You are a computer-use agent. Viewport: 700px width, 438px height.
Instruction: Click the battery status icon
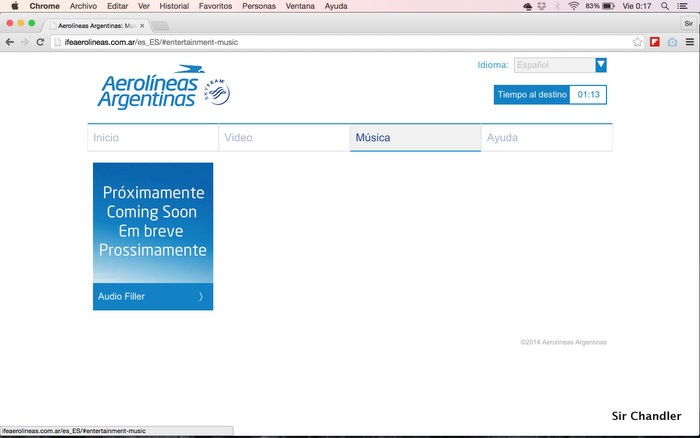(x=608, y=6)
